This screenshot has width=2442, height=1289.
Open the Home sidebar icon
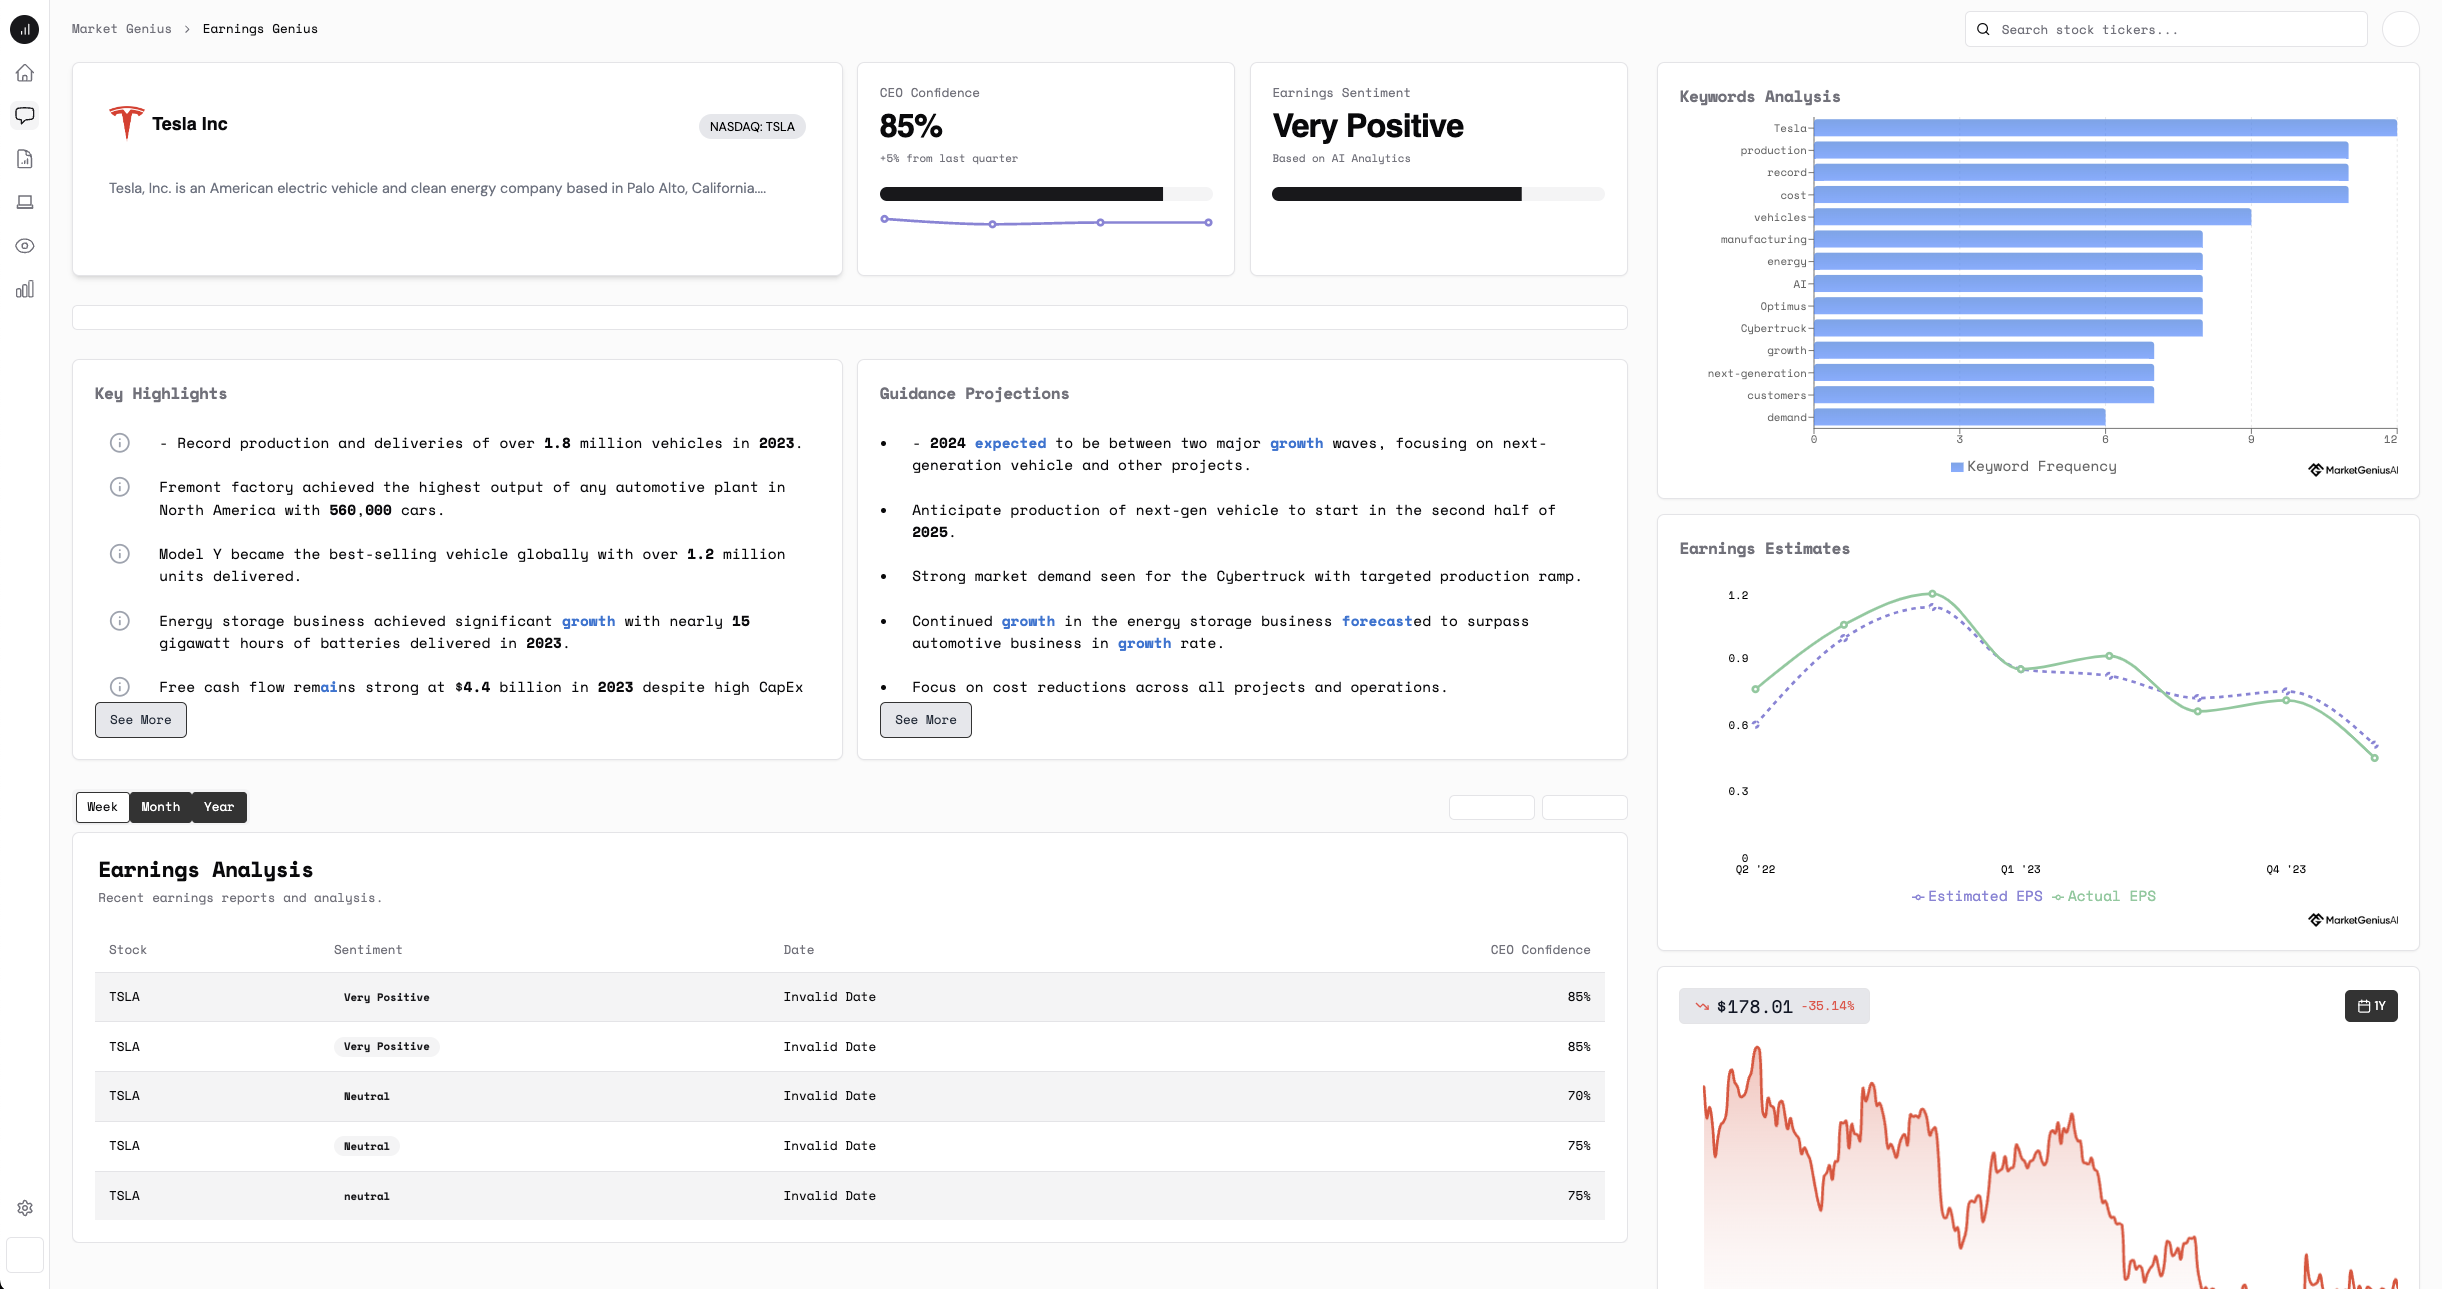pos(25,73)
